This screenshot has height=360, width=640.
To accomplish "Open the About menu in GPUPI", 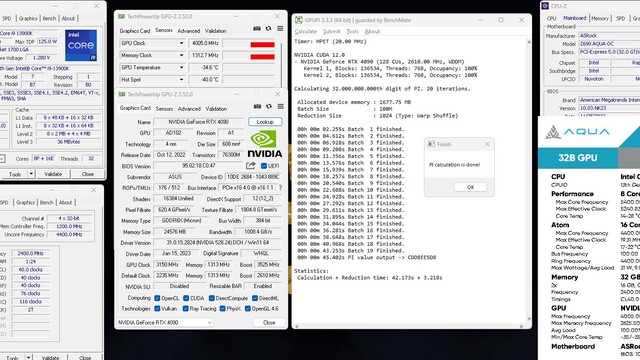I will pos(372,31).
